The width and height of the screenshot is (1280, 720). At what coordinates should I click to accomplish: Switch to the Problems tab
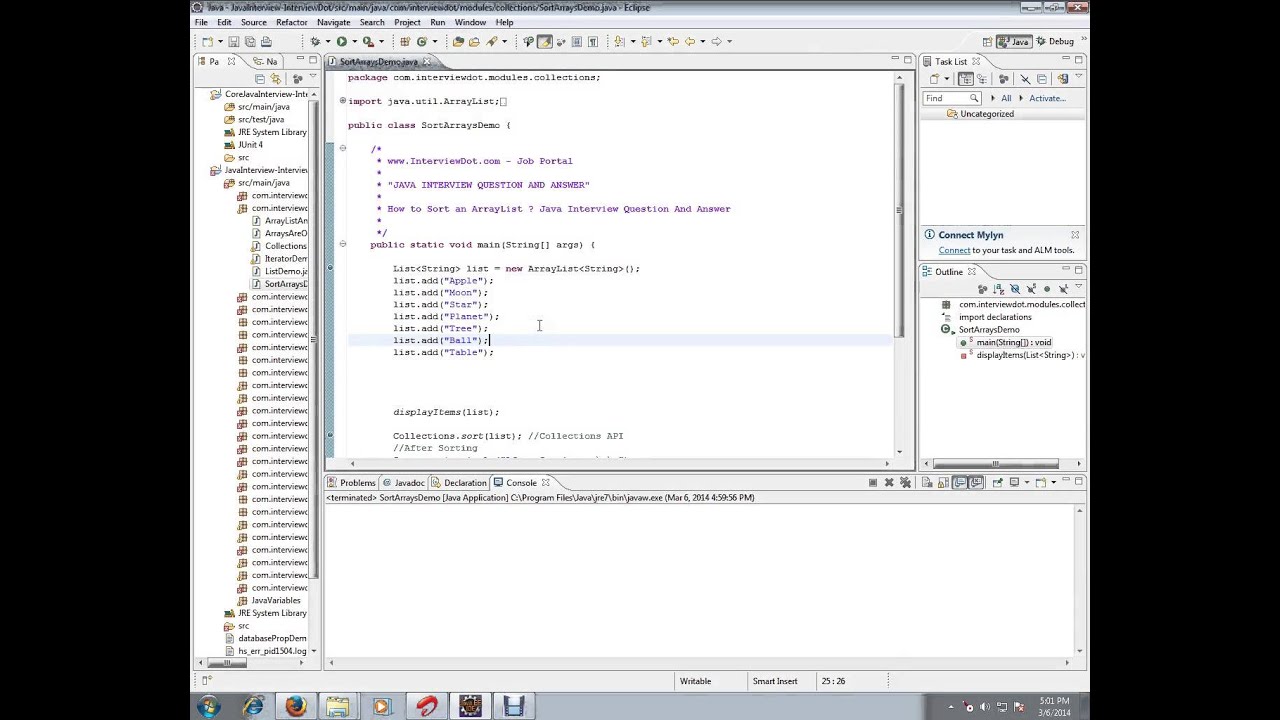351,483
